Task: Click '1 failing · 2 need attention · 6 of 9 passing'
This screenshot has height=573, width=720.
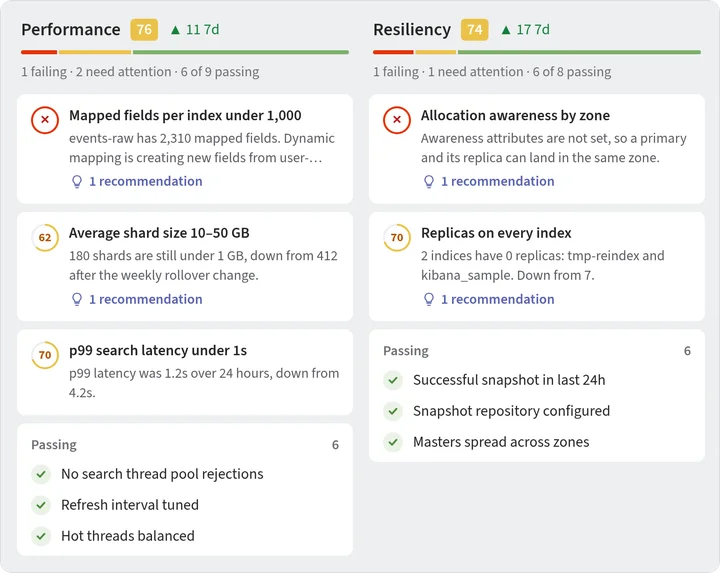Action: (x=140, y=72)
